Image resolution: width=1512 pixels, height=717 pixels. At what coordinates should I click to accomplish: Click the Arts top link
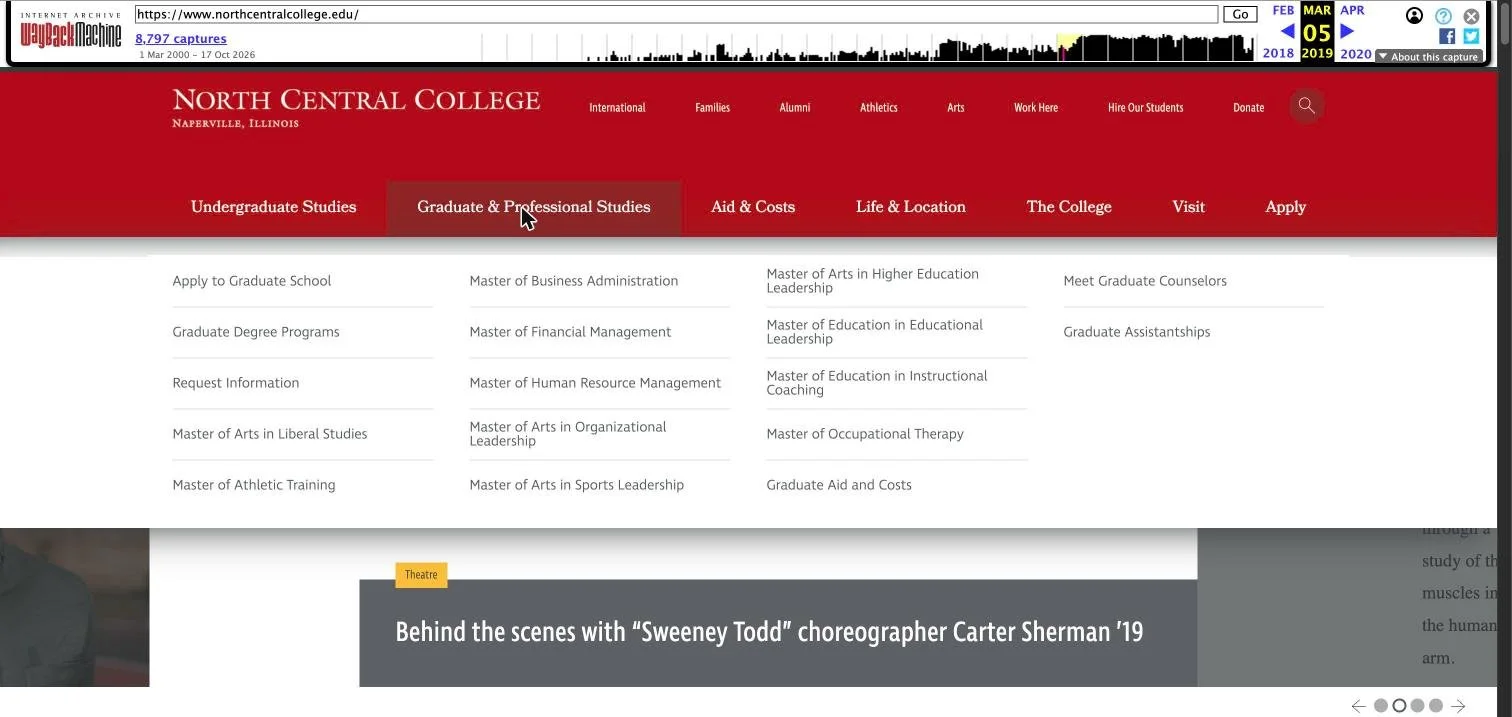click(x=956, y=107)
